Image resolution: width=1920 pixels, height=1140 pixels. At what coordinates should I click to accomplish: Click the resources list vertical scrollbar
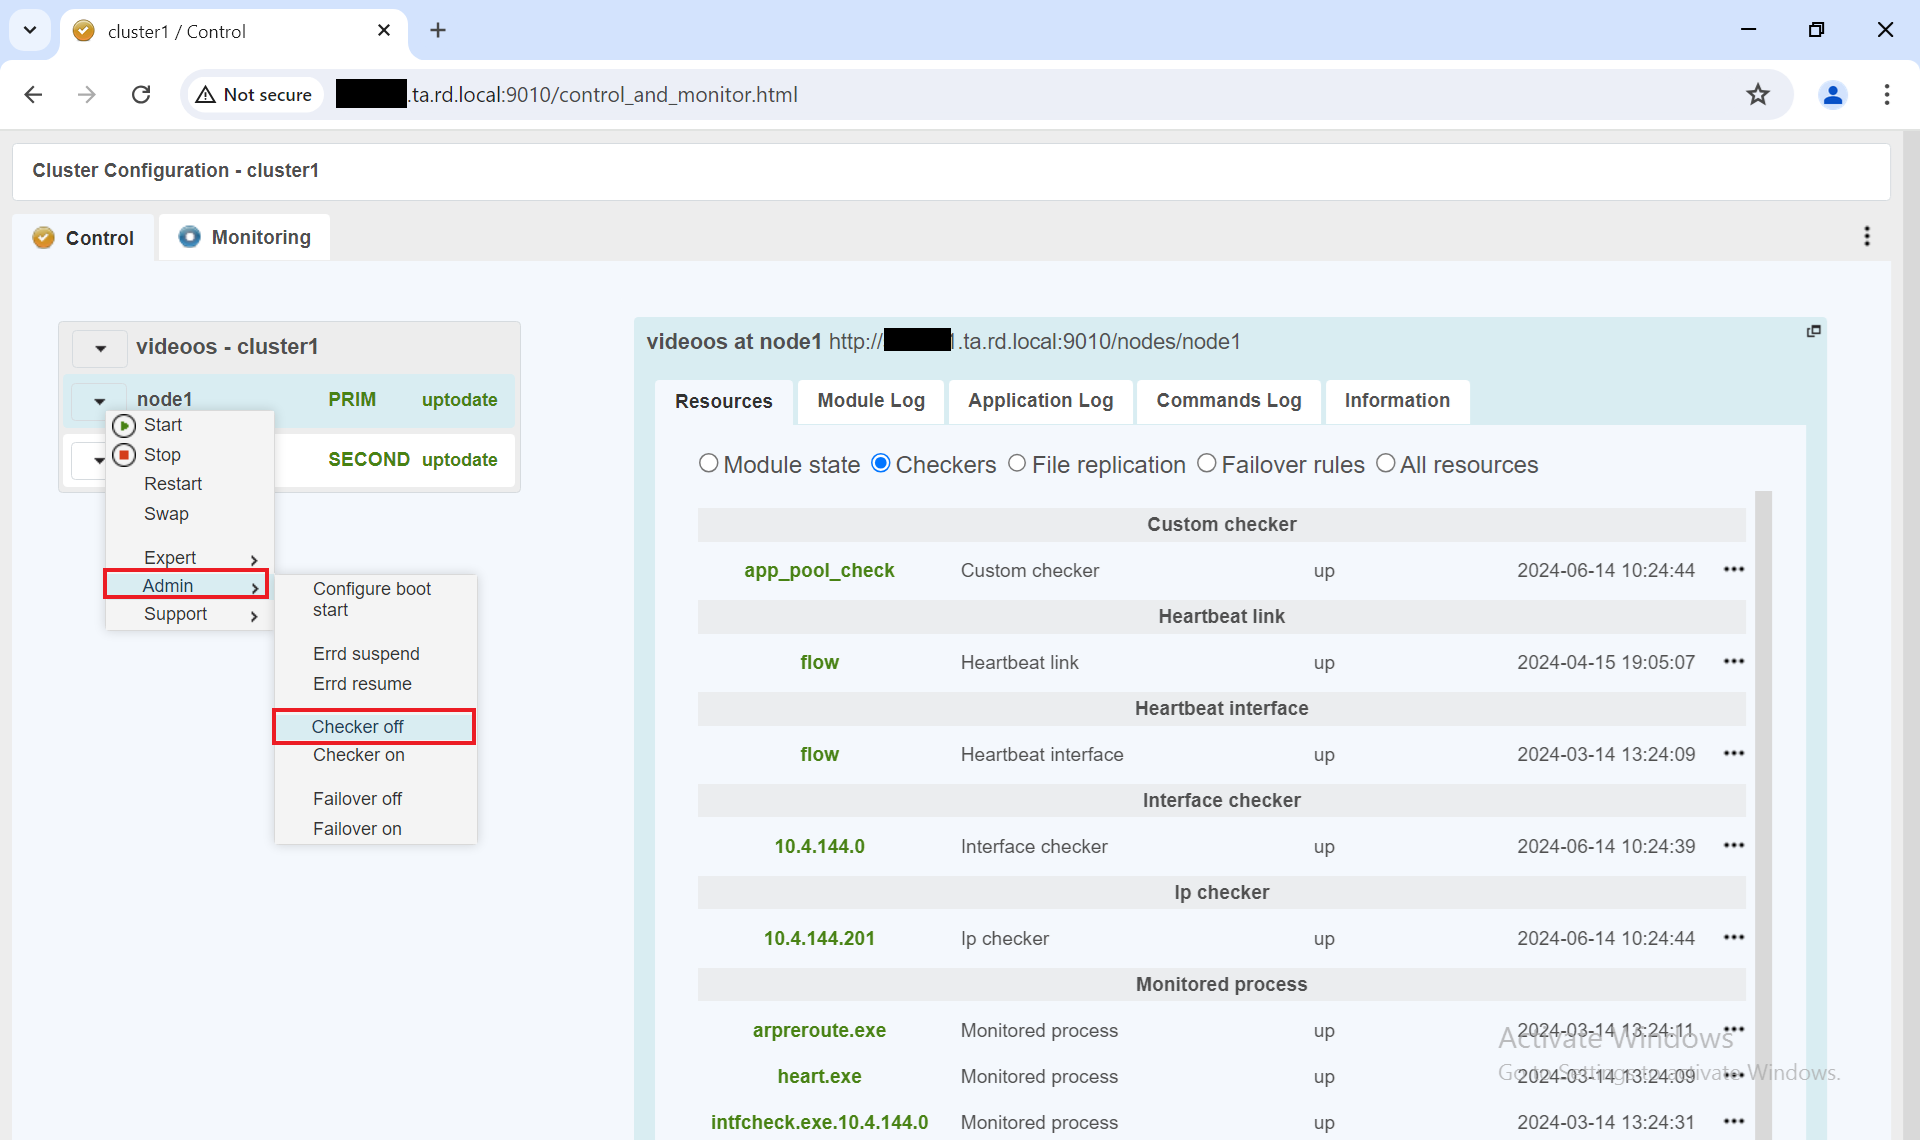tap(1763, 800)
